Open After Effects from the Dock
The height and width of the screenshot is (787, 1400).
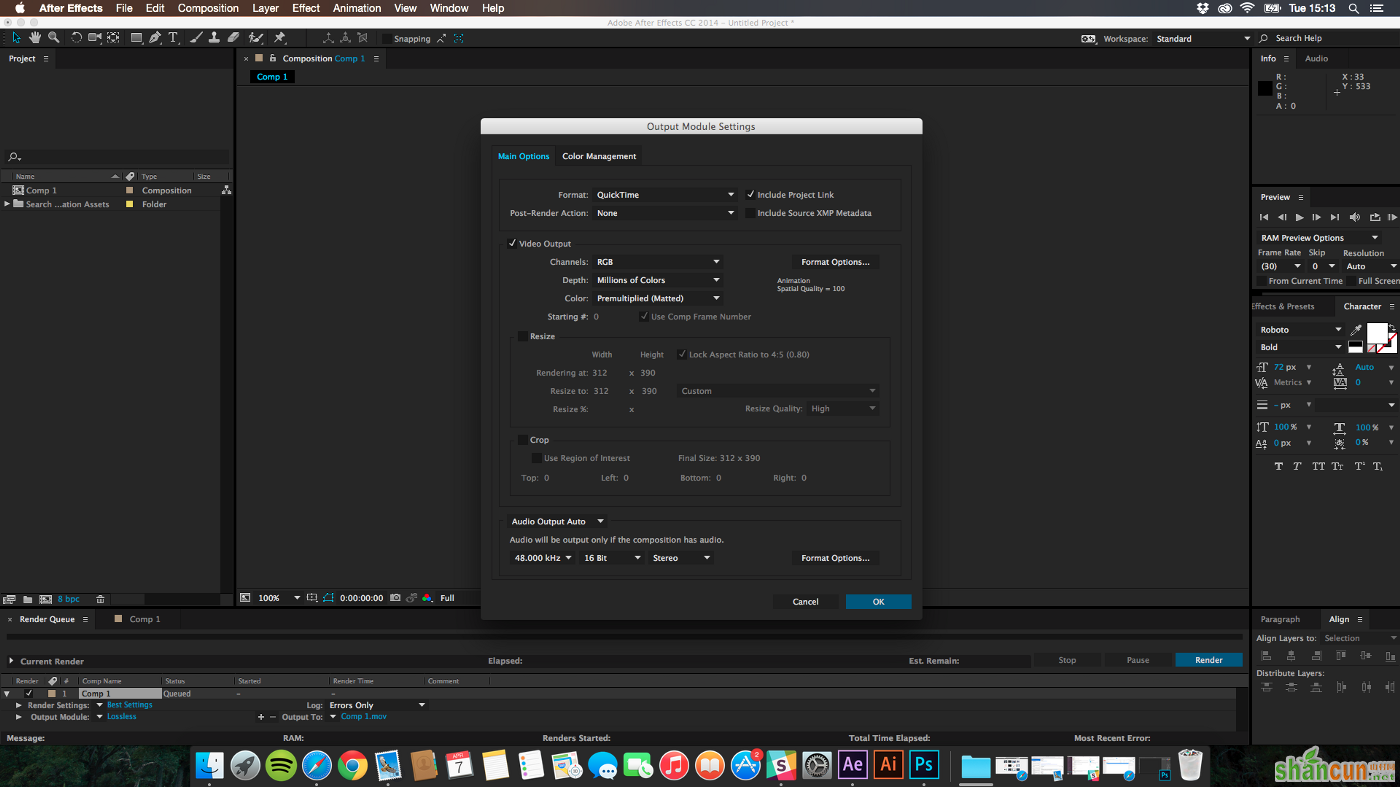coord(852,765)
